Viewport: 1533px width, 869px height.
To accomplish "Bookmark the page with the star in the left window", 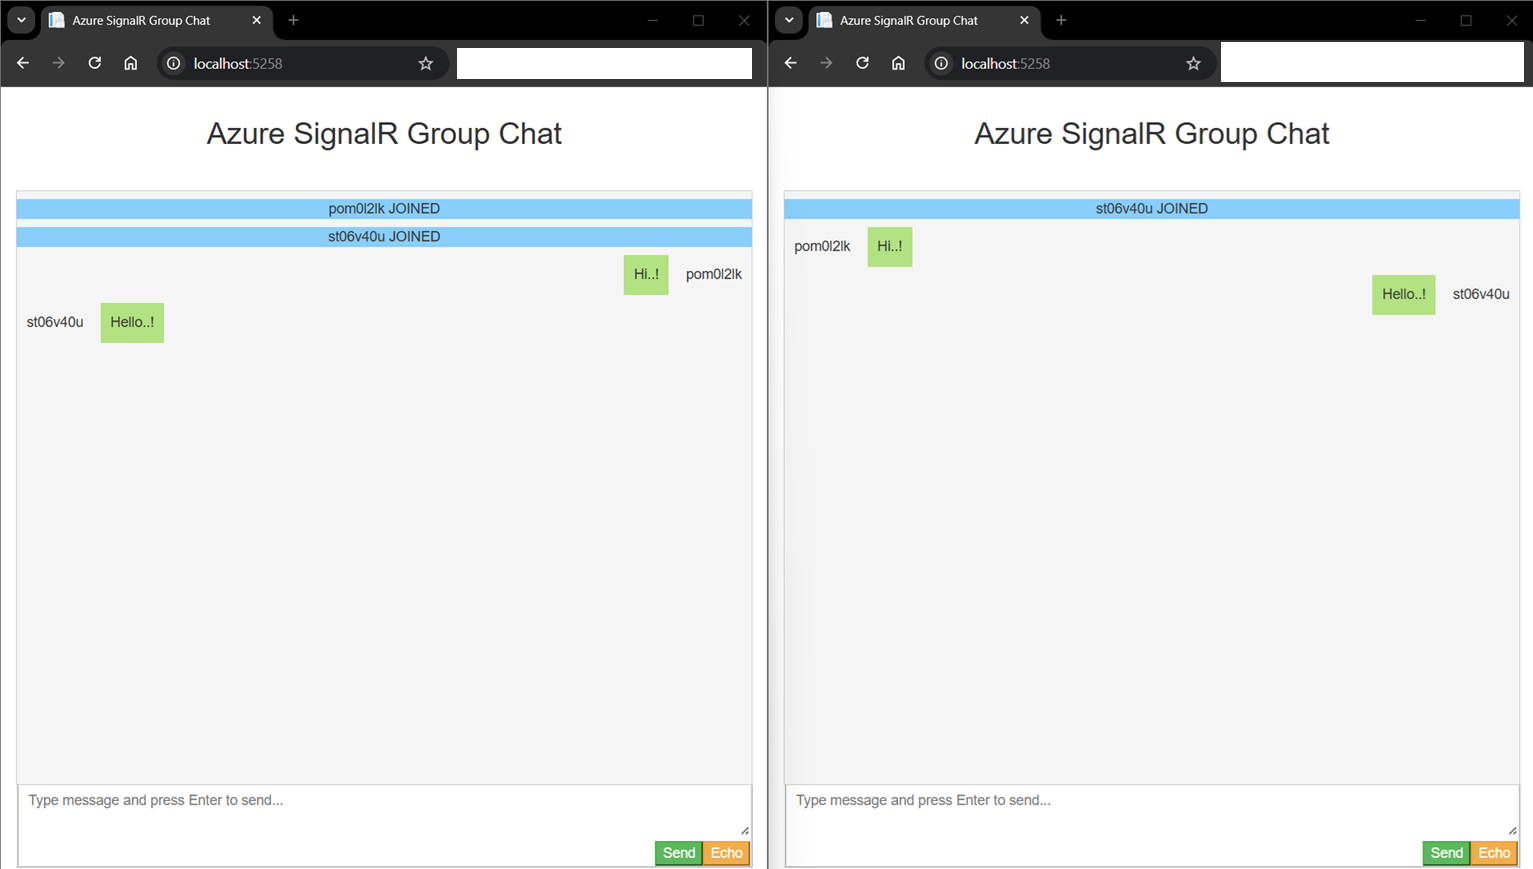I will click(425, 63).
